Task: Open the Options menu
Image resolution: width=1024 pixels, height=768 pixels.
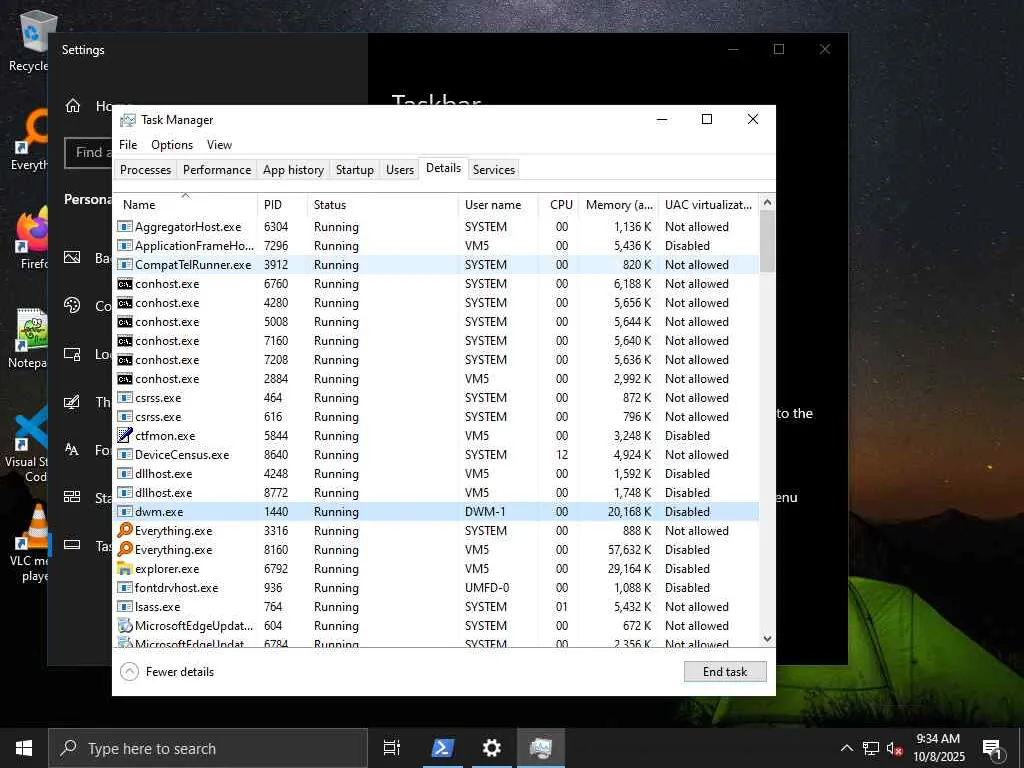Action: pos(172,145)
